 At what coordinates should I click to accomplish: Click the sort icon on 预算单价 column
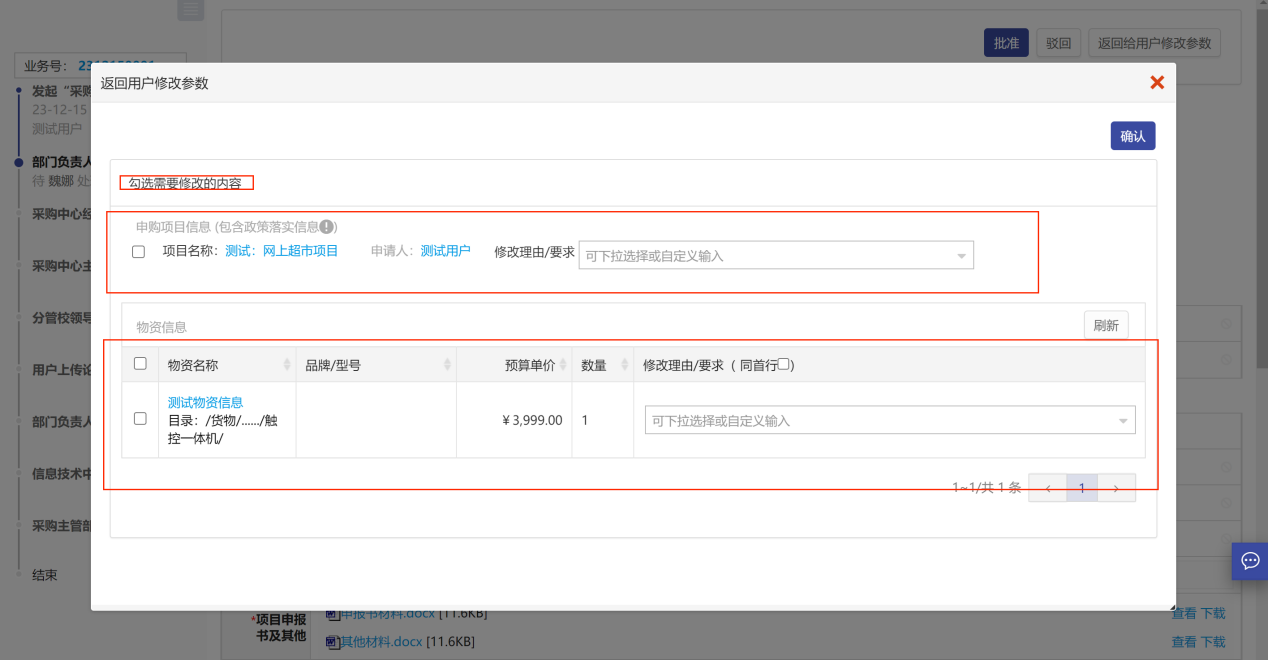(563, 365)
